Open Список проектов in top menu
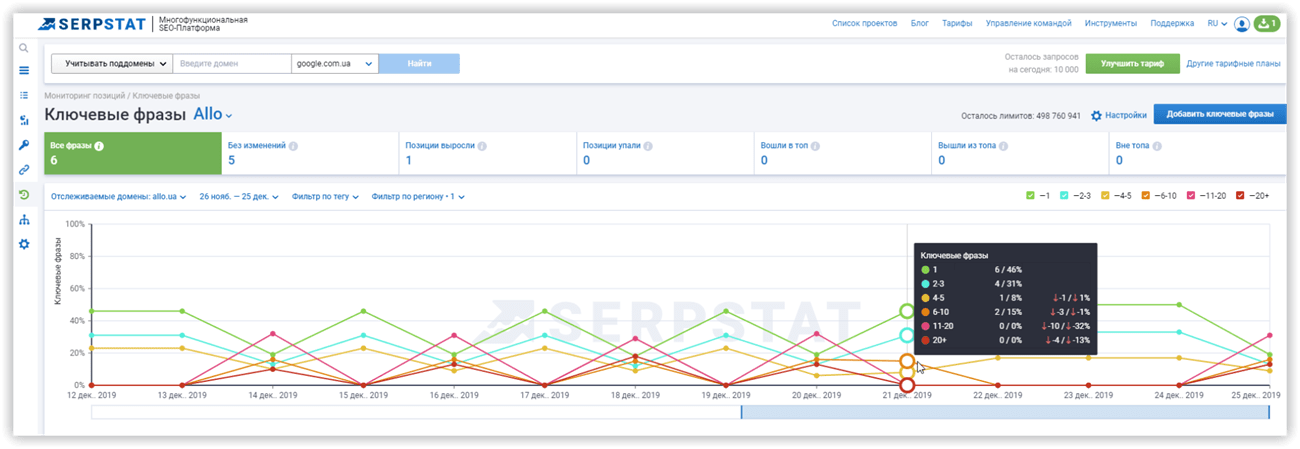 [x=864, y=23]
